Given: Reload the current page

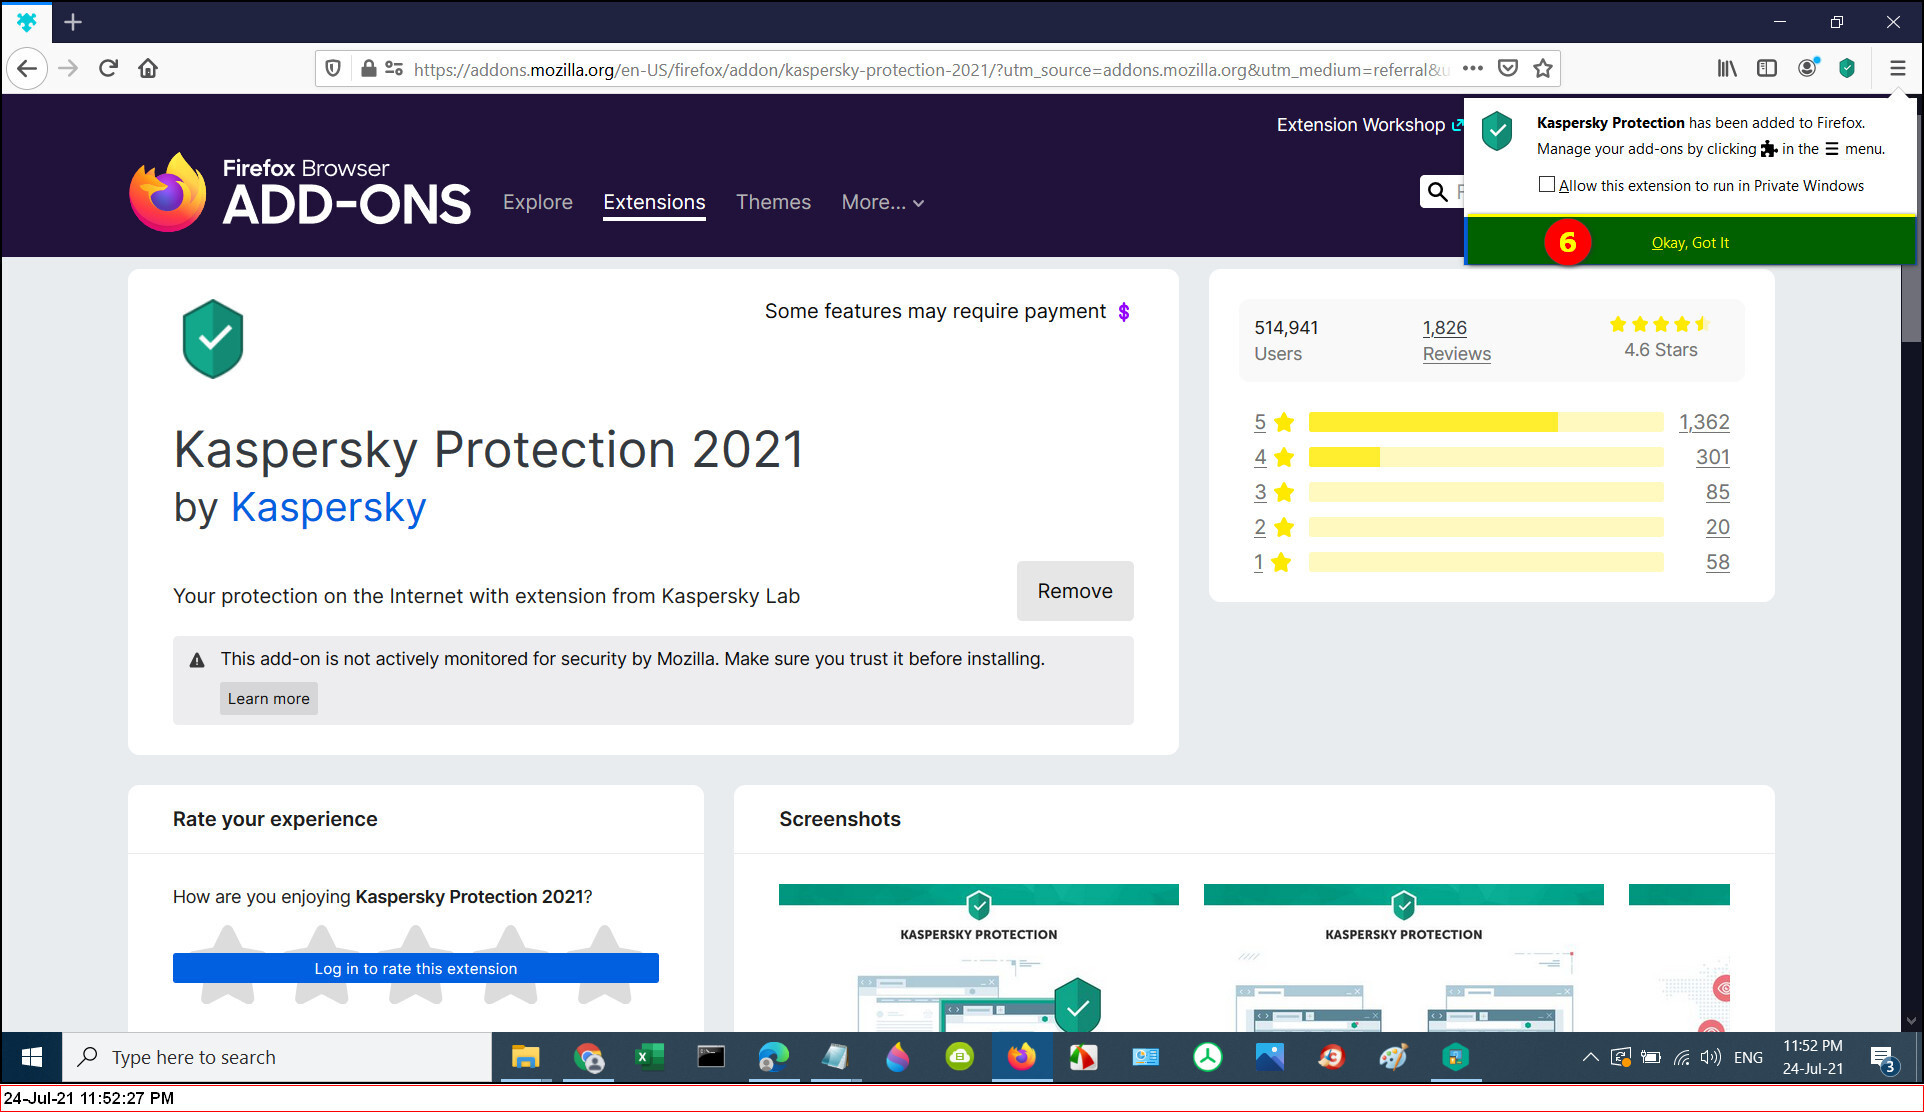Looking at the screenshot, I should point(108,69).
